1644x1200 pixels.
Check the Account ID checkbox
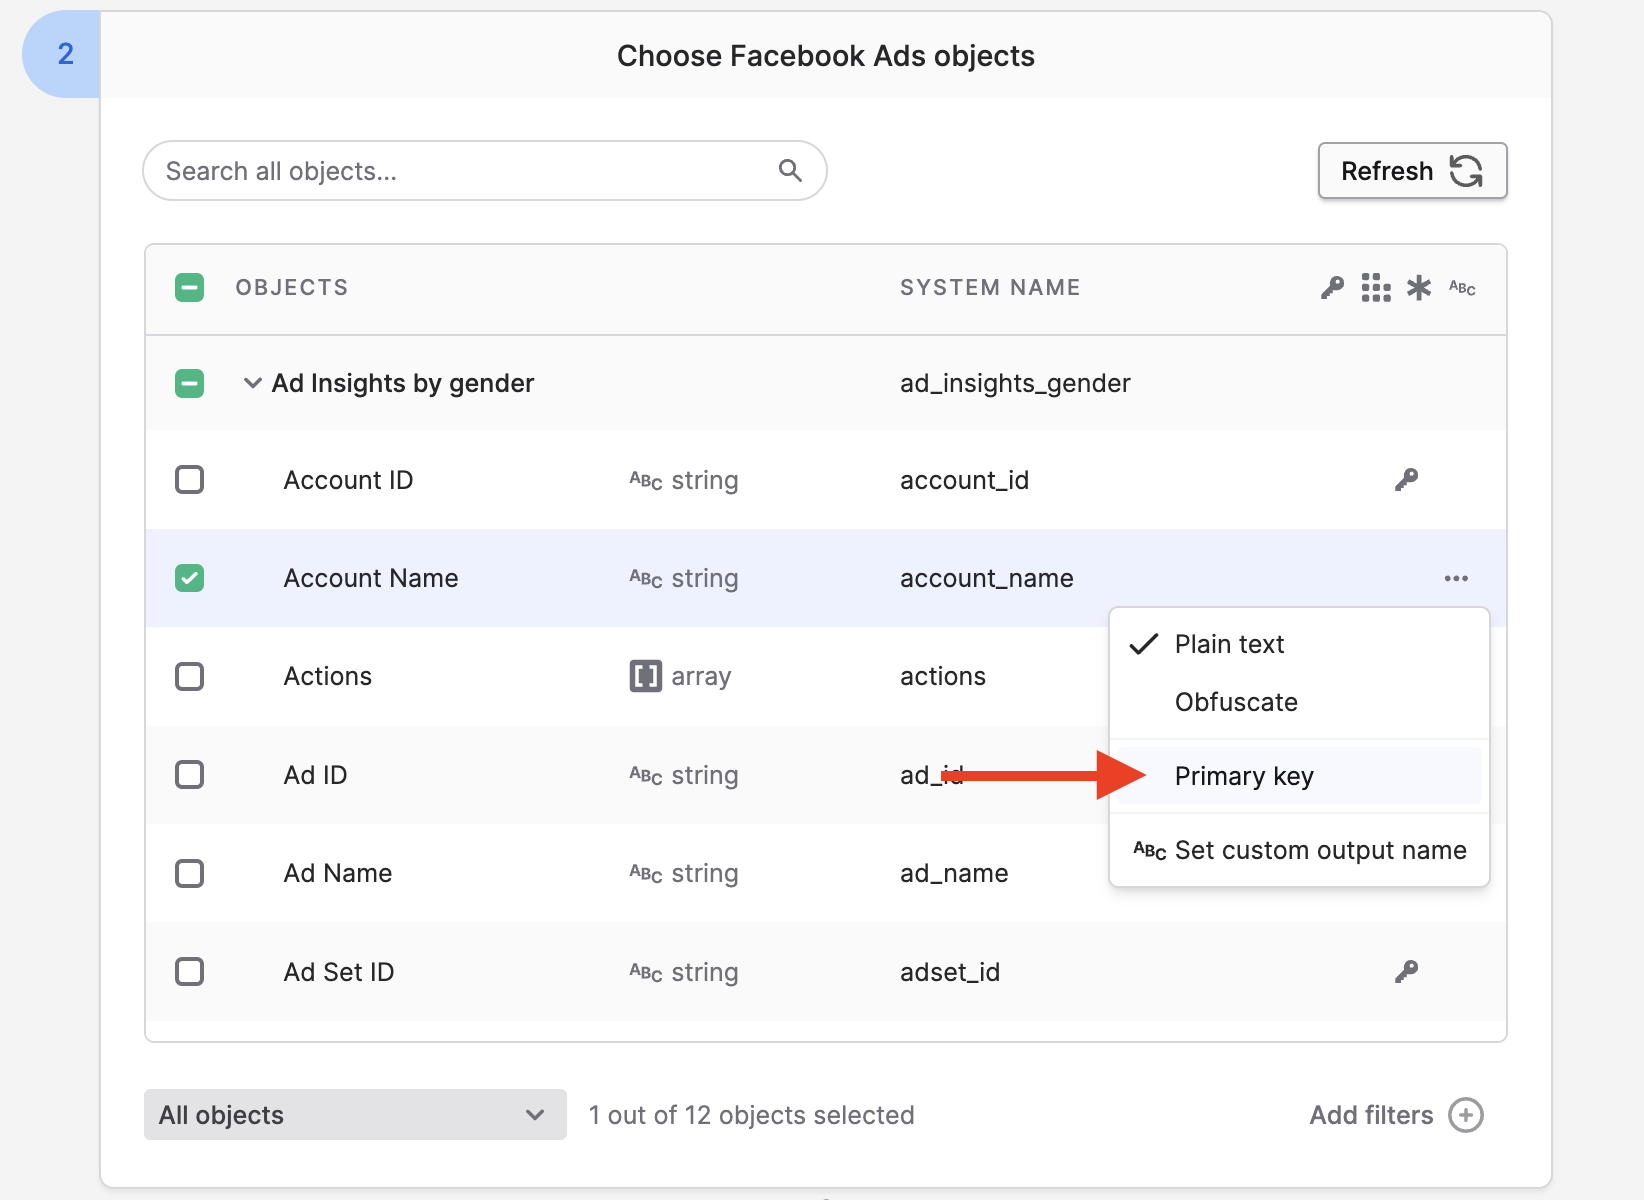pos(190,480)
